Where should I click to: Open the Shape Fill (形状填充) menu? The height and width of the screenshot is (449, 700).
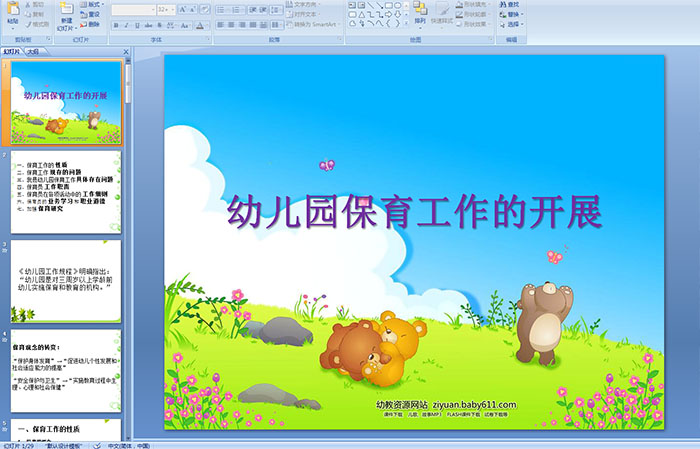[x=473, y=4]
